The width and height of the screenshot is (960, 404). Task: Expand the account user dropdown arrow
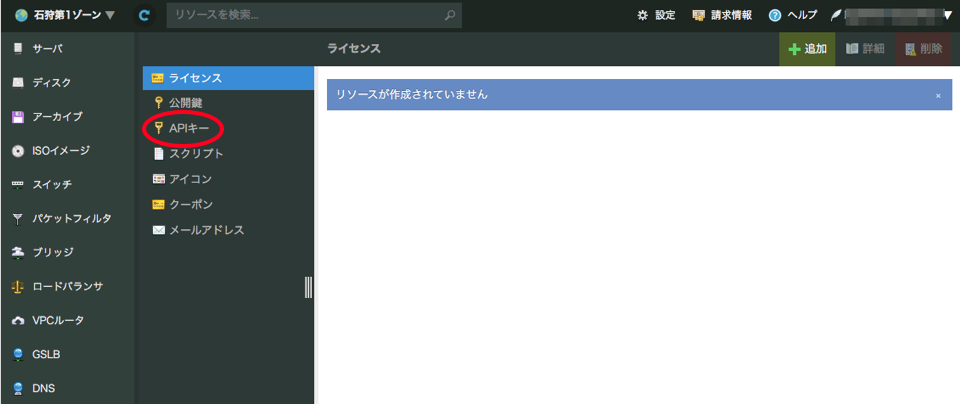pos(946,15)
